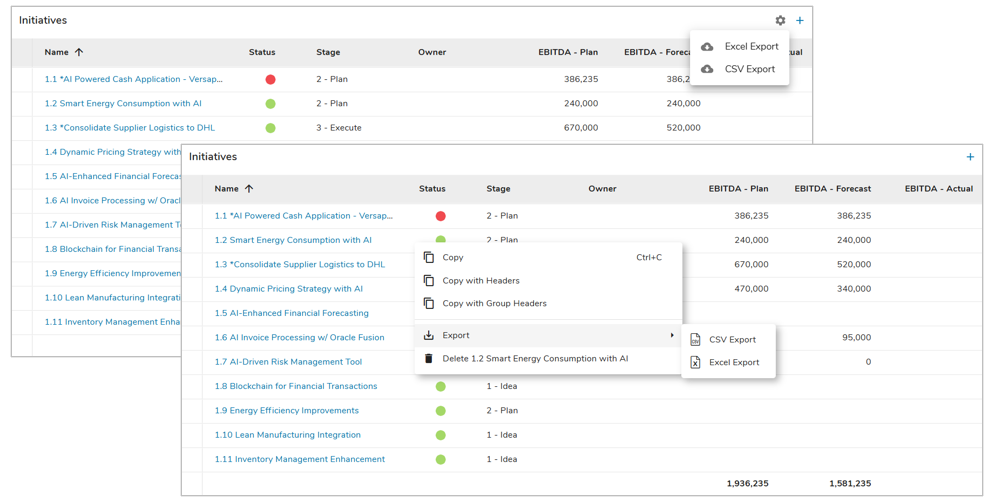Sort by Name column arrow in front panel
Image resolution: width=990 pixels, height=501 pixels.
249,189
